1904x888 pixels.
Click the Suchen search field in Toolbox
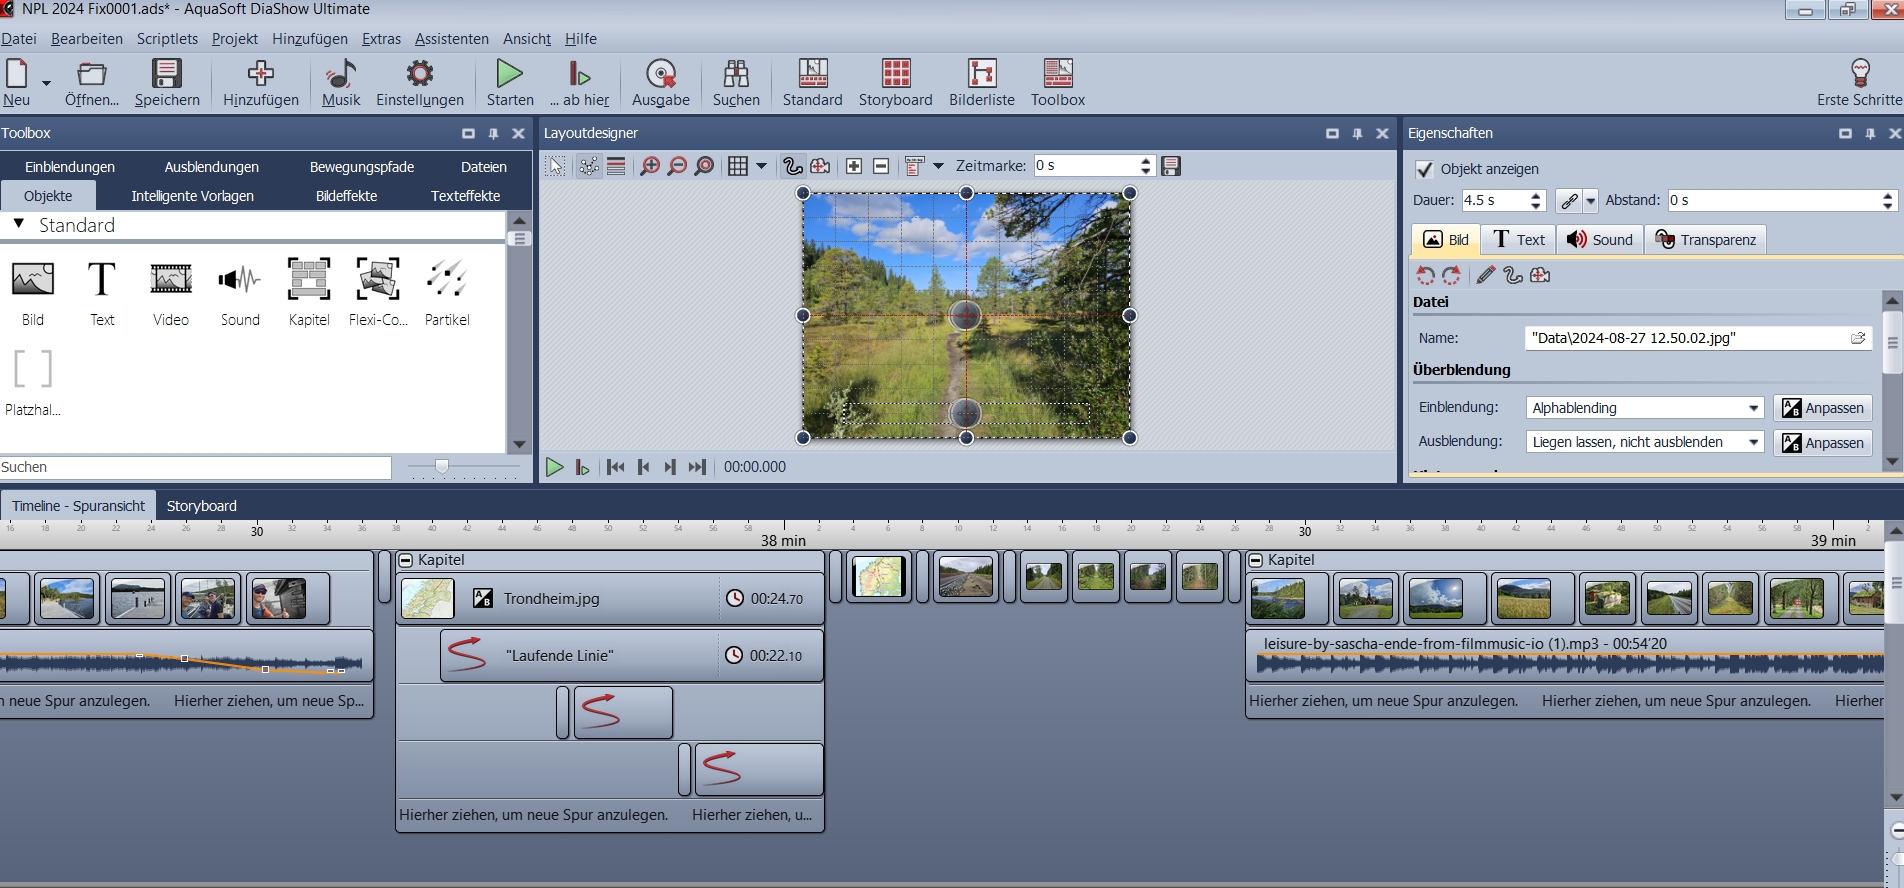pyautogui.click(x=195, y=467)
